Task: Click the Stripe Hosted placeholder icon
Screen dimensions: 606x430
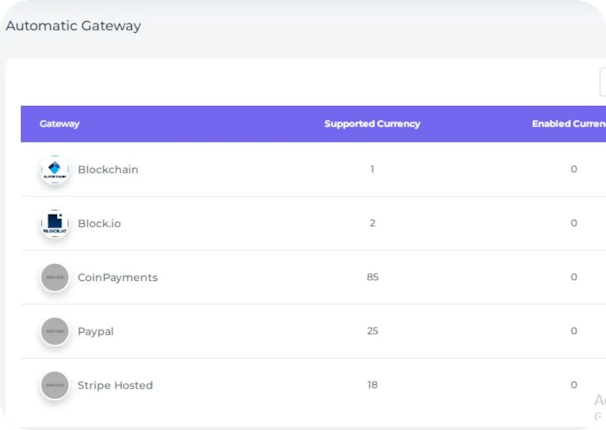Action: coord(54,385)
